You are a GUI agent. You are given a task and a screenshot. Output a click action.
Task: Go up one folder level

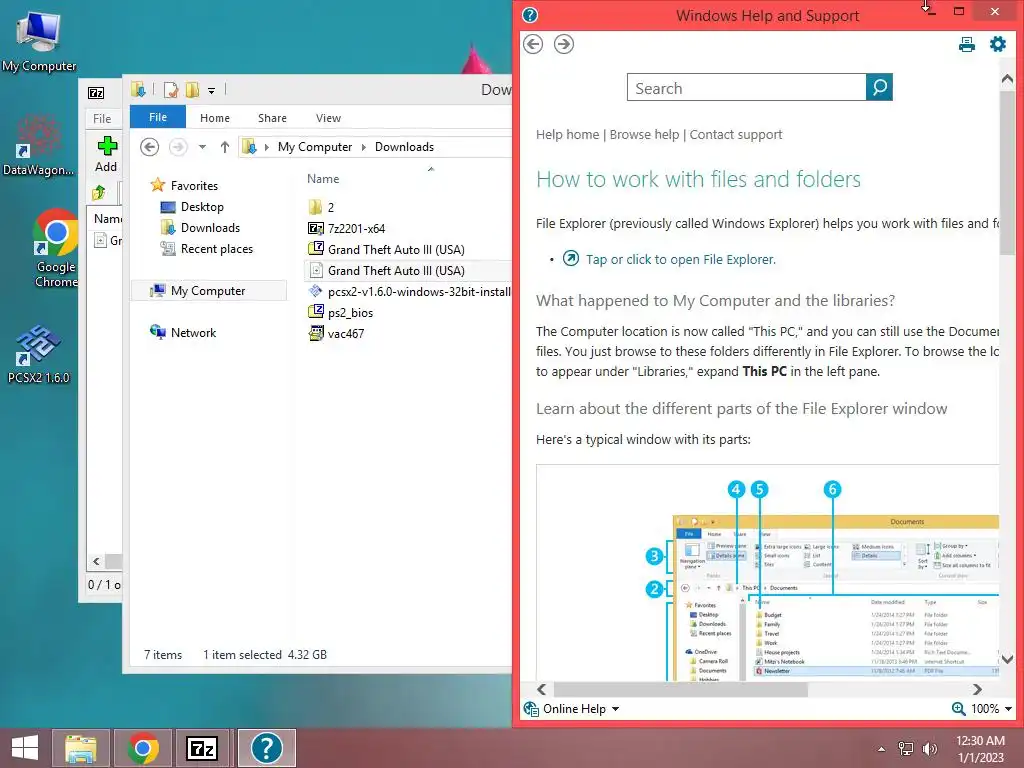pyautogui.click(x=225, y=147)
